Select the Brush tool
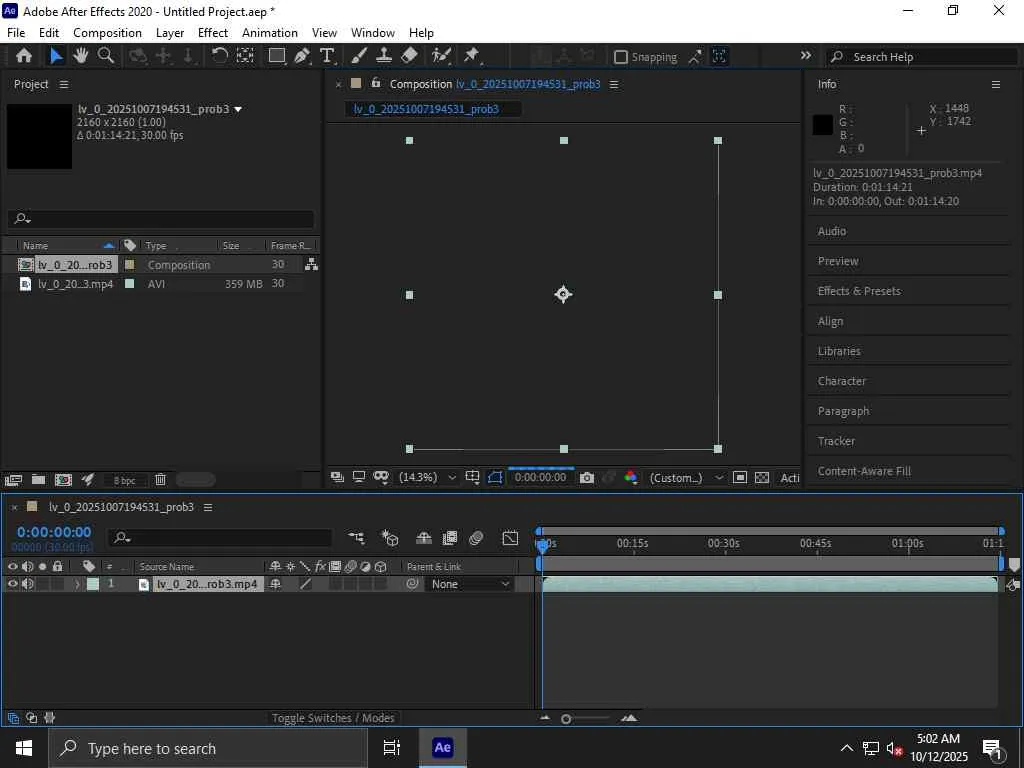The width and height of the screenshot is (1024, 768). (359, 56)
